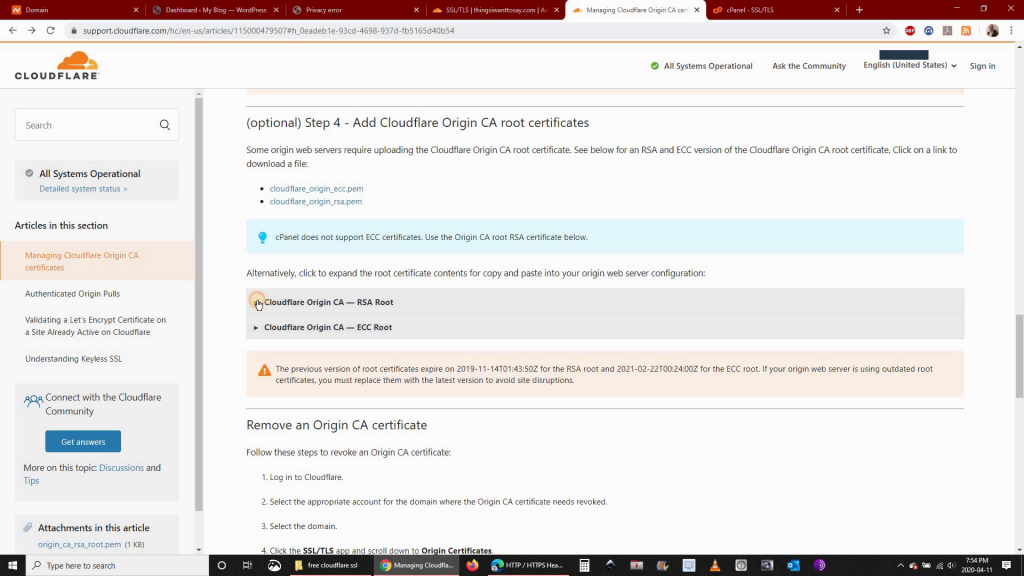Switch to the cPanel - SSL/TLS tab

776,10
